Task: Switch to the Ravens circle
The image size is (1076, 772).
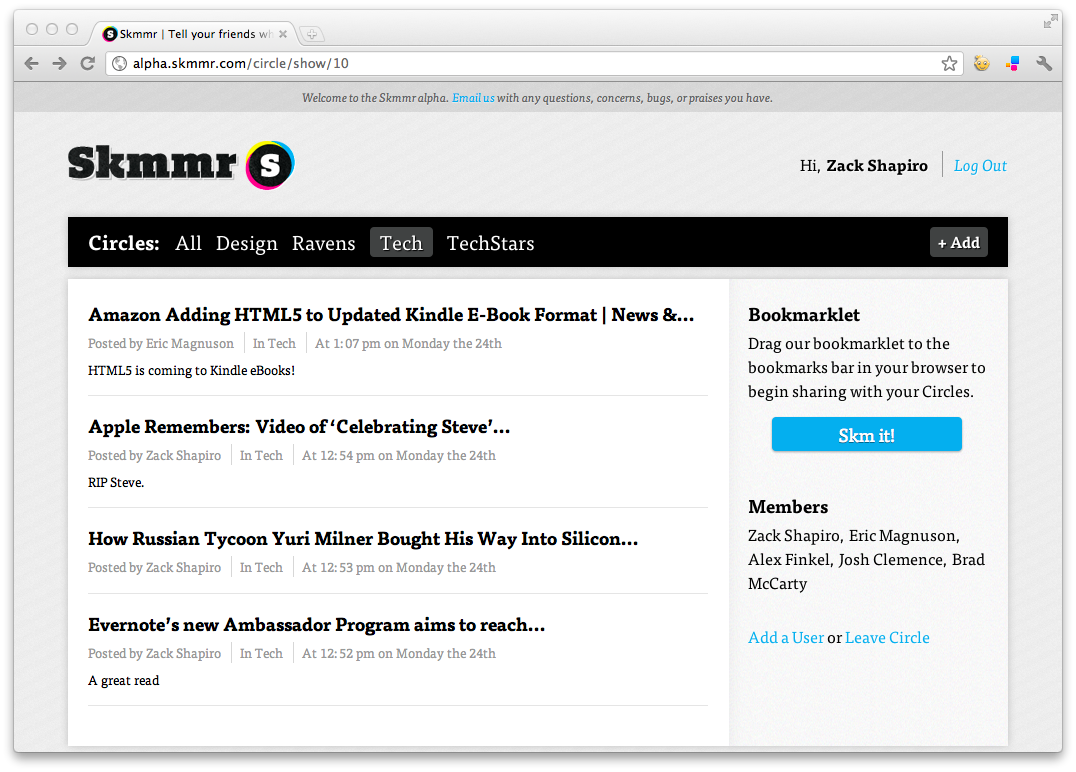Action: (x=323, y=243)
